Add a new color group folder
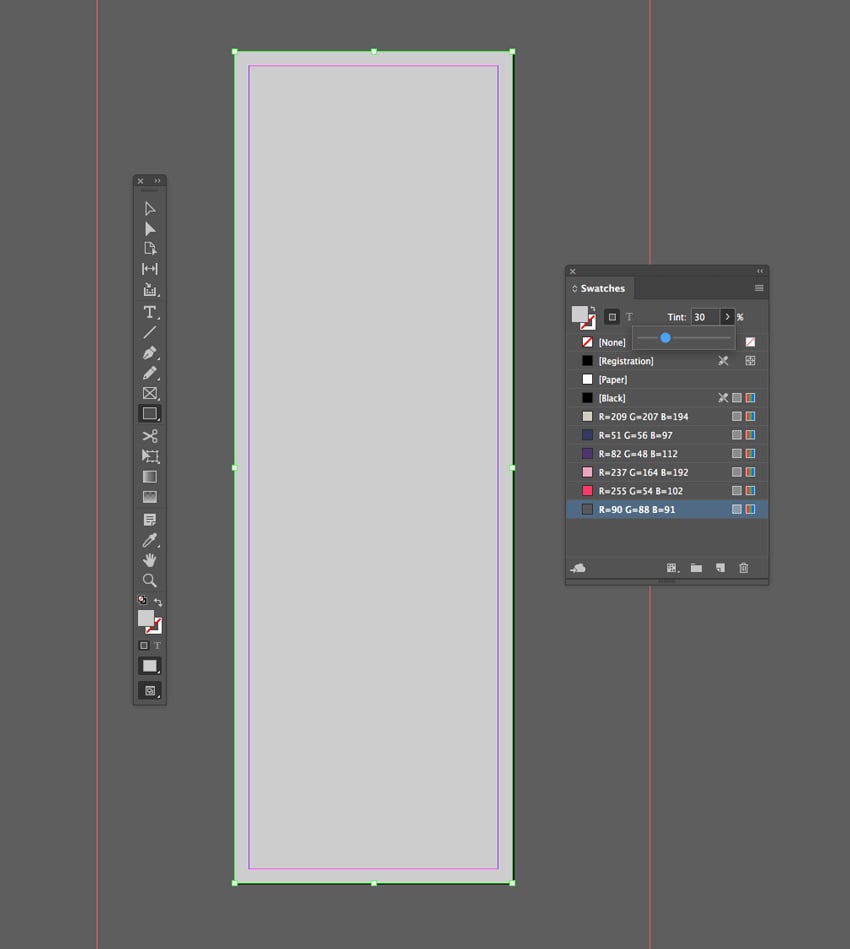Viewport: 850px width, 949px height. (x=696, y=567)
